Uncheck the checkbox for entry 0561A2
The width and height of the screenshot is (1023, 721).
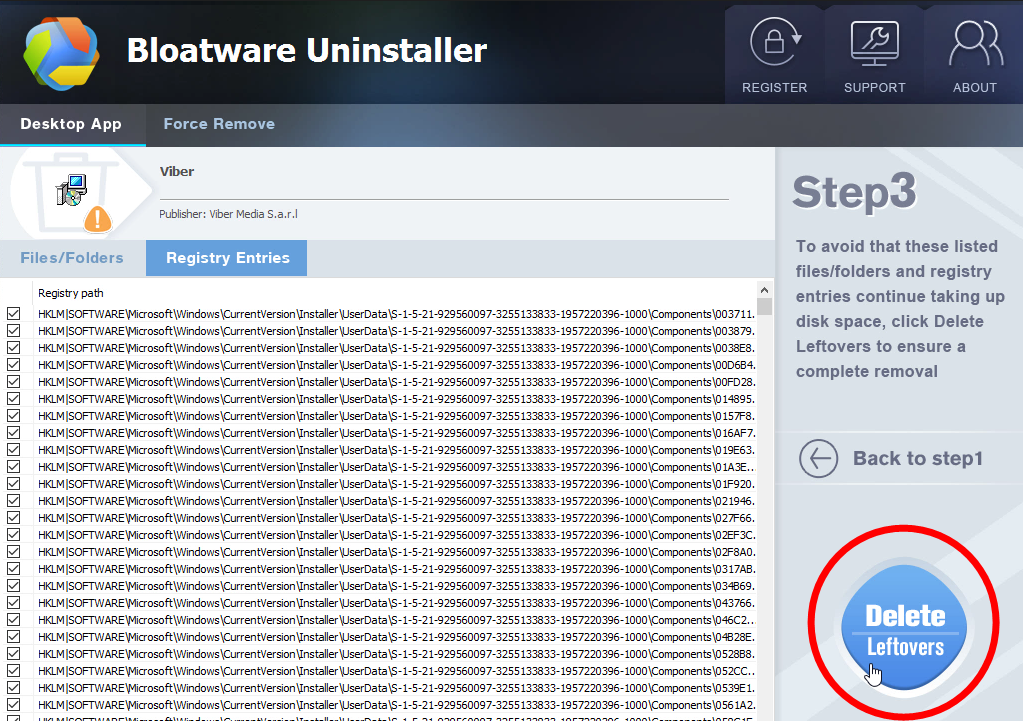[13, 705]
